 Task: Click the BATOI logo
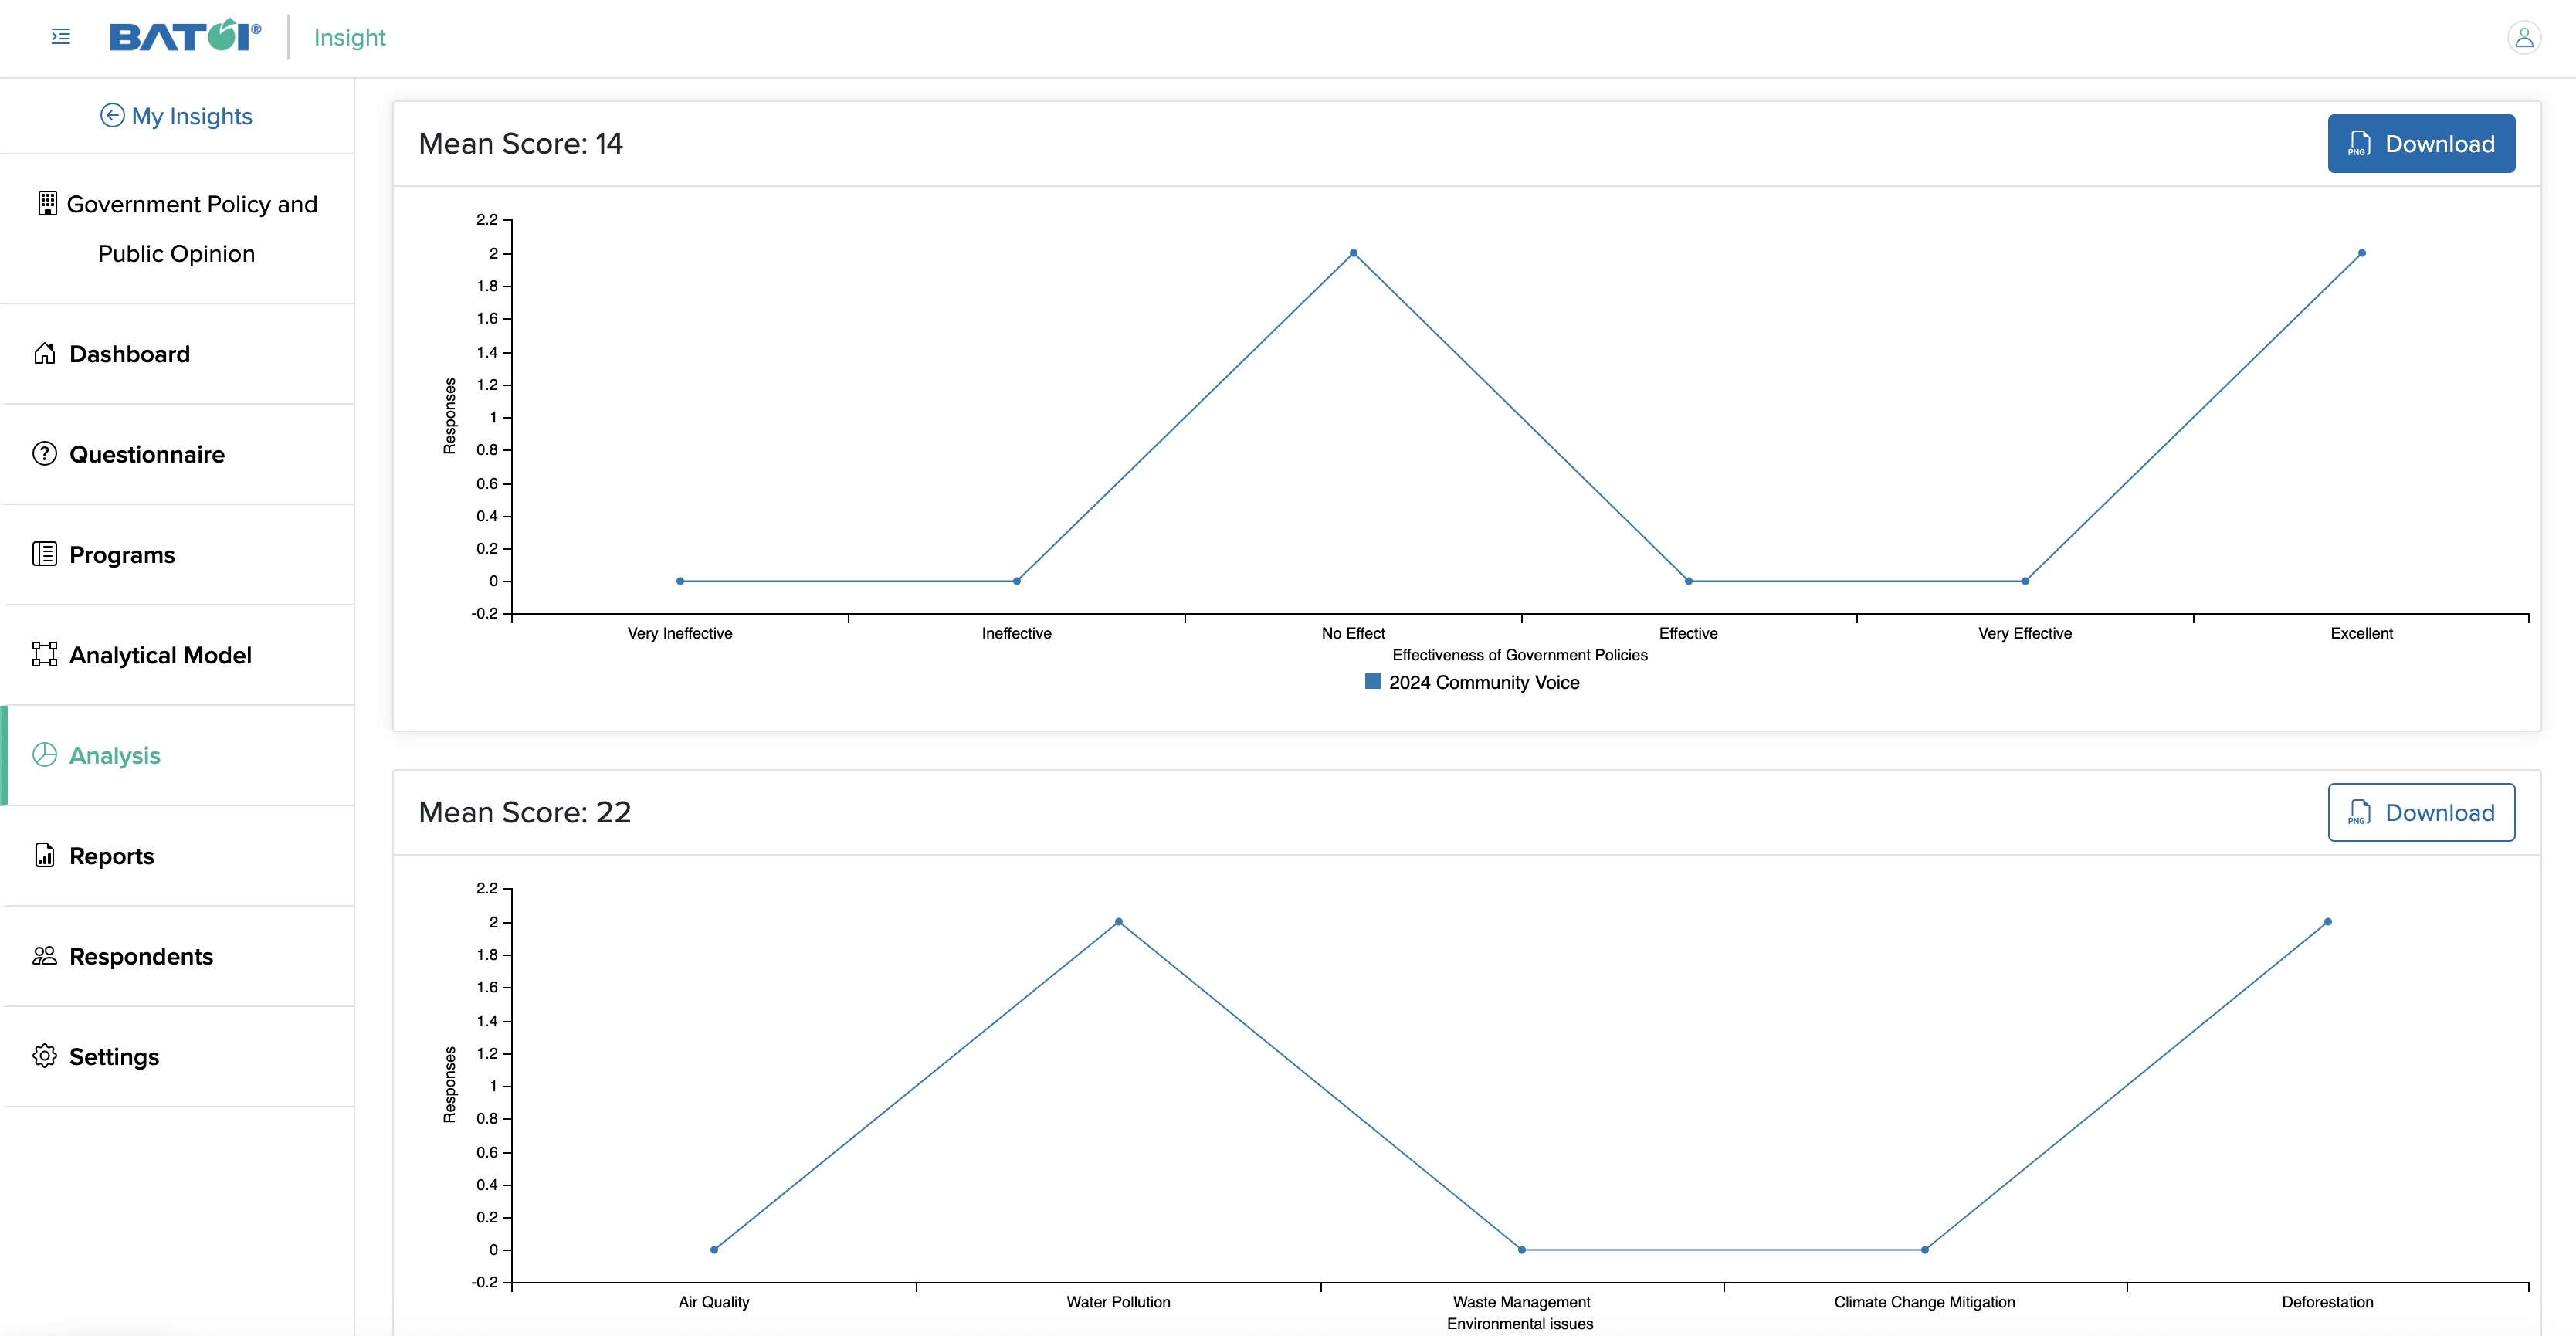185,36
